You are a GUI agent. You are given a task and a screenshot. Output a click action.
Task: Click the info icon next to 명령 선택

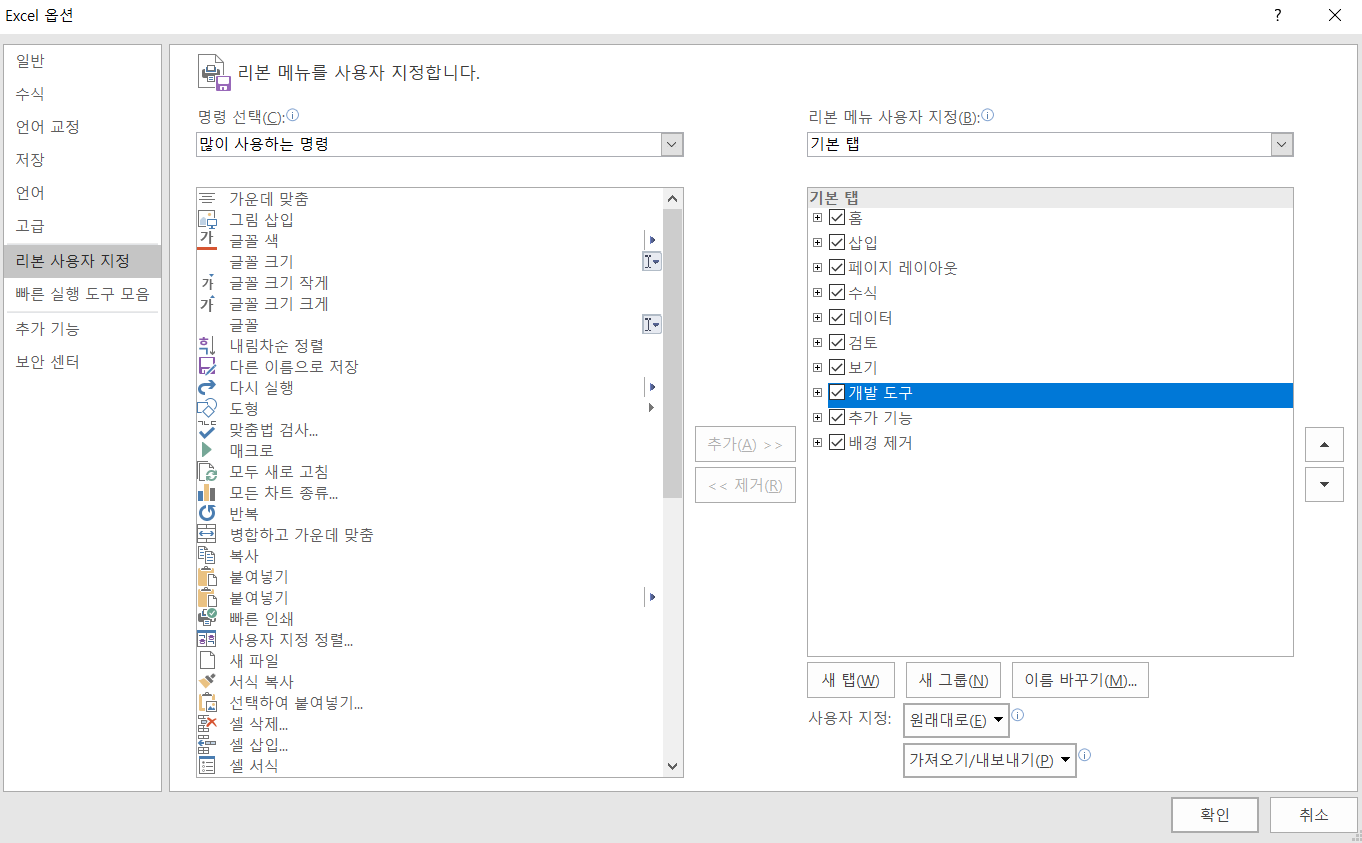293,115
